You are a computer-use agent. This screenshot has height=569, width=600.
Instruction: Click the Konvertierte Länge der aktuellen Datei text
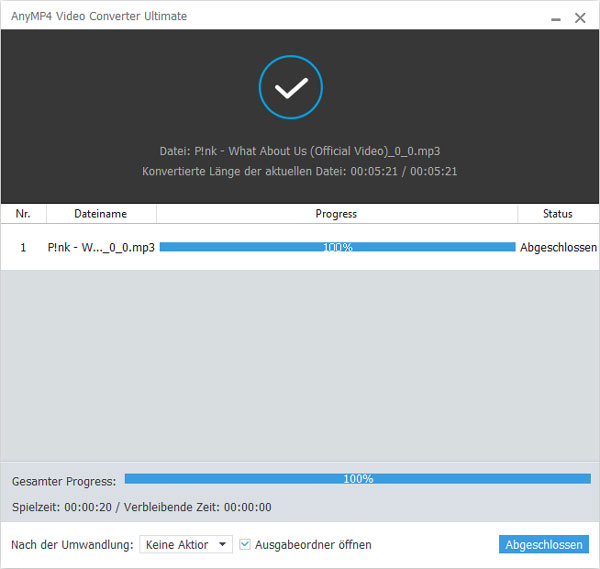(x=300, y=171)
